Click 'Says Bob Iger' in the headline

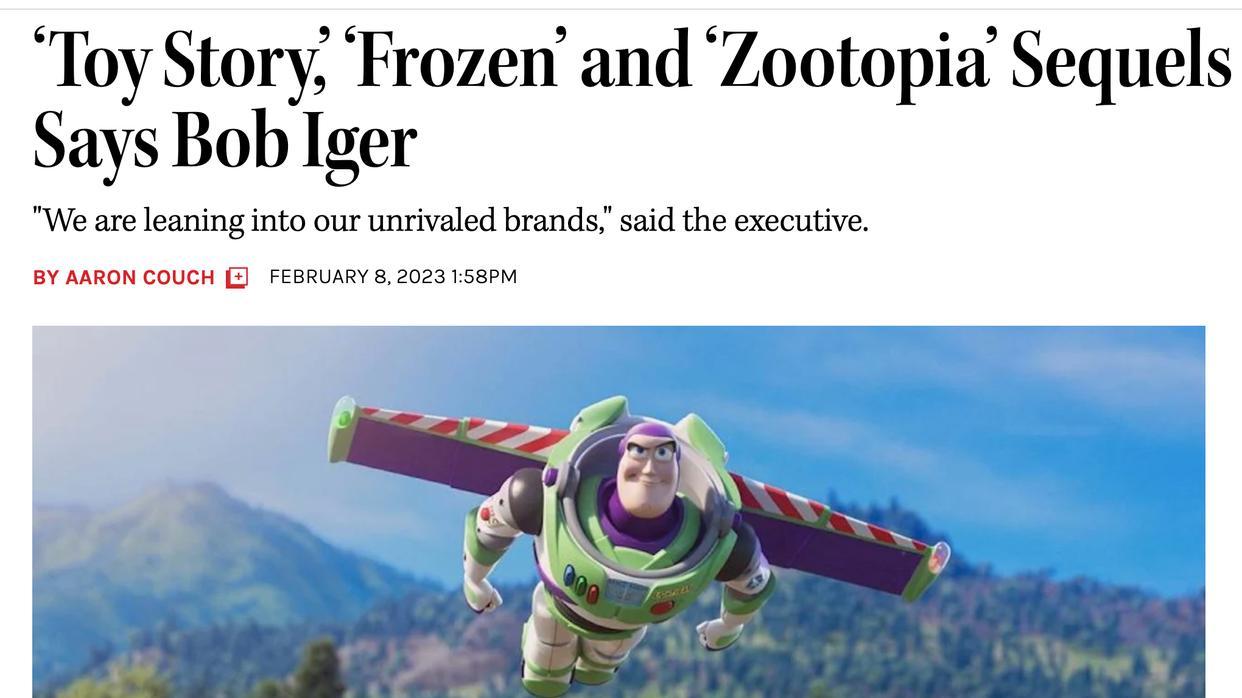(224, 142)
